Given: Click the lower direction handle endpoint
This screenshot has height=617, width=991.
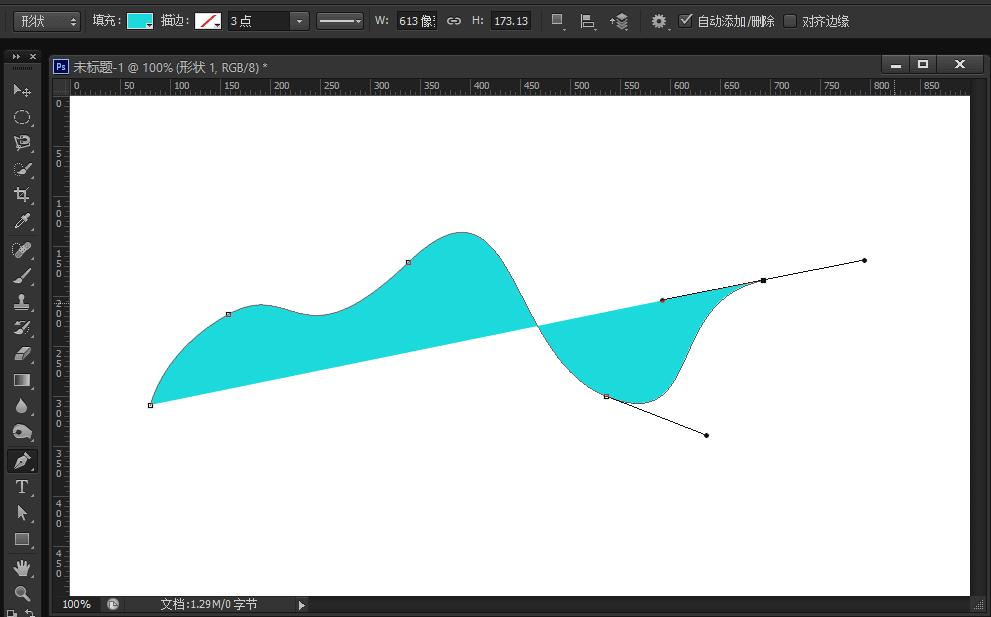Looking at the screenshot, I should point(707,435).
